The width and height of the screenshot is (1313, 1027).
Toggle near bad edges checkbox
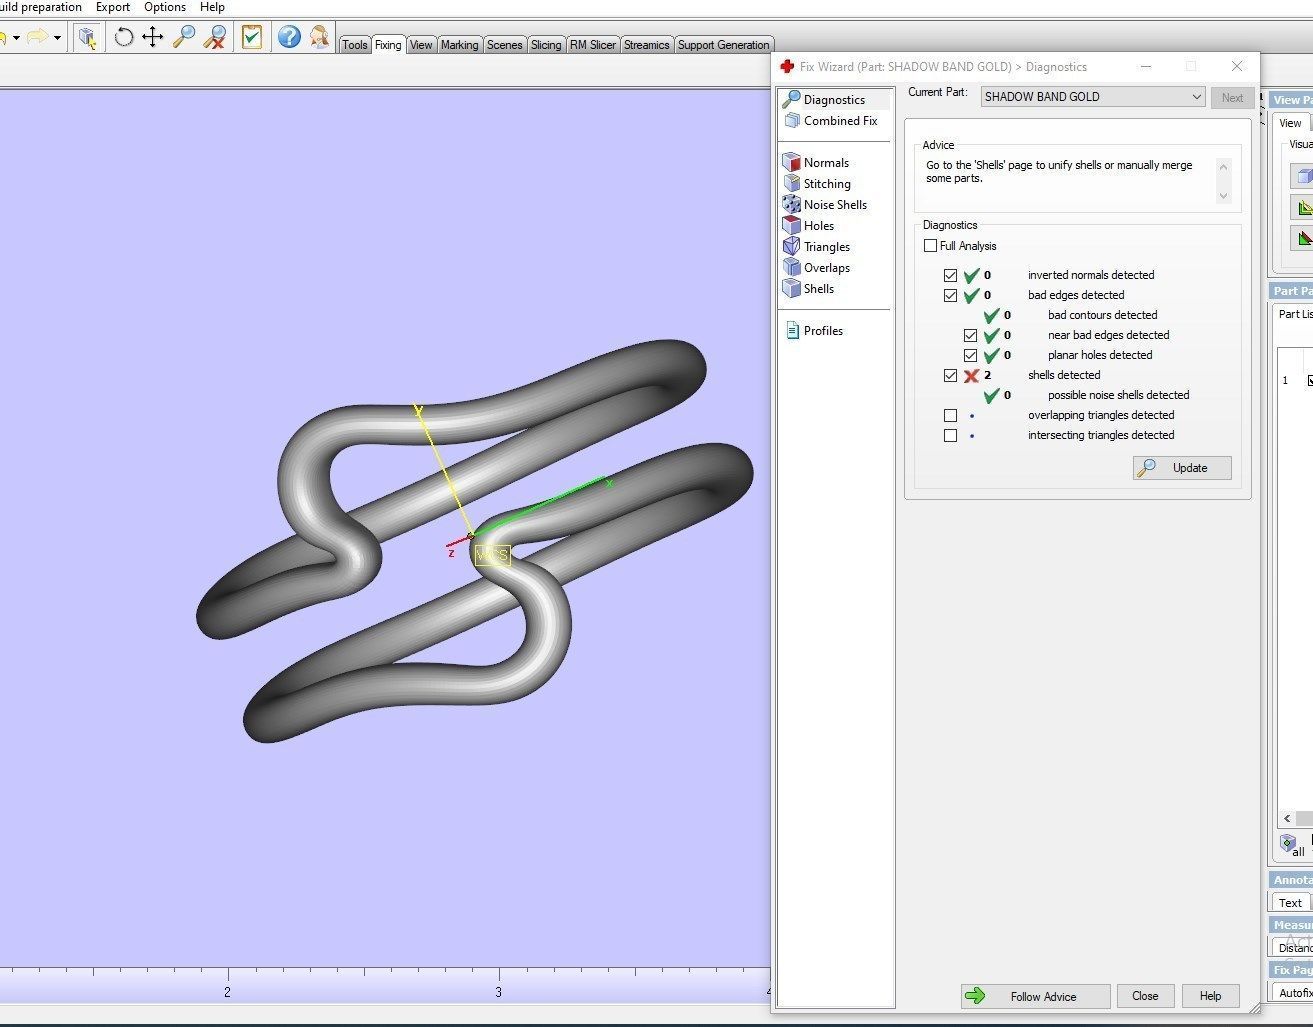coord(970,335)
